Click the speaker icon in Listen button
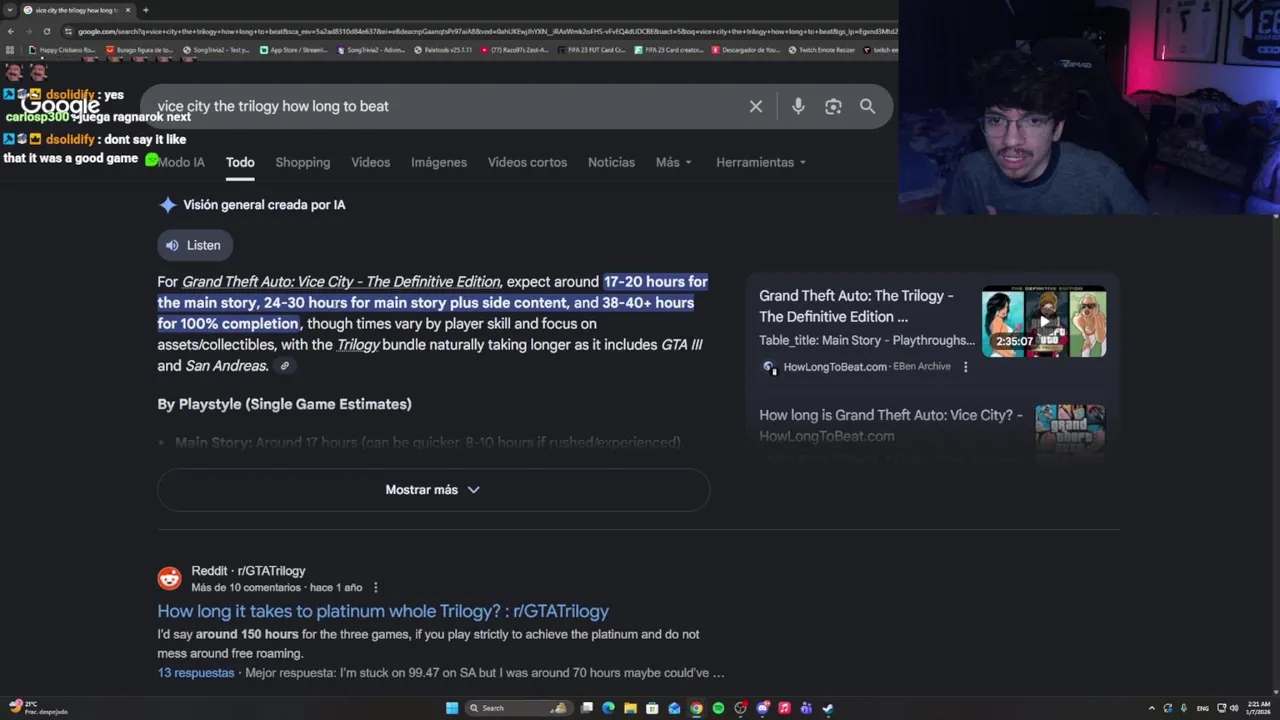1280x720 pixels. [173, 245]
